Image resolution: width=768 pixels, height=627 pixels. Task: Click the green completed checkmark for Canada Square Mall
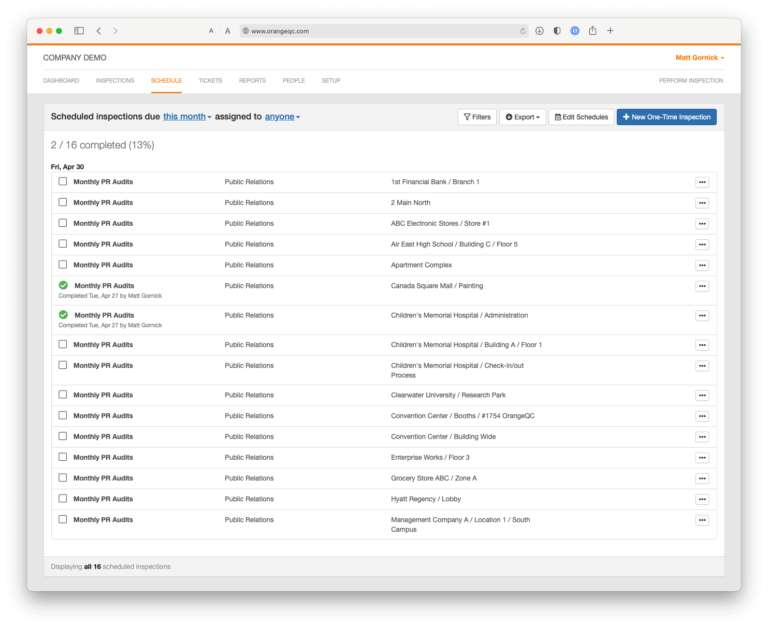[x=63, y=286]
